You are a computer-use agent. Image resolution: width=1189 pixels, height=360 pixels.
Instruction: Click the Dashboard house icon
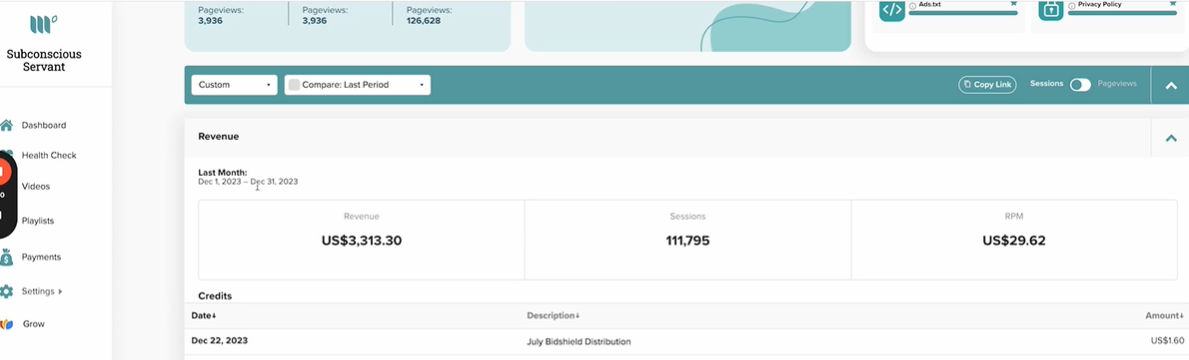pos(6,125)
